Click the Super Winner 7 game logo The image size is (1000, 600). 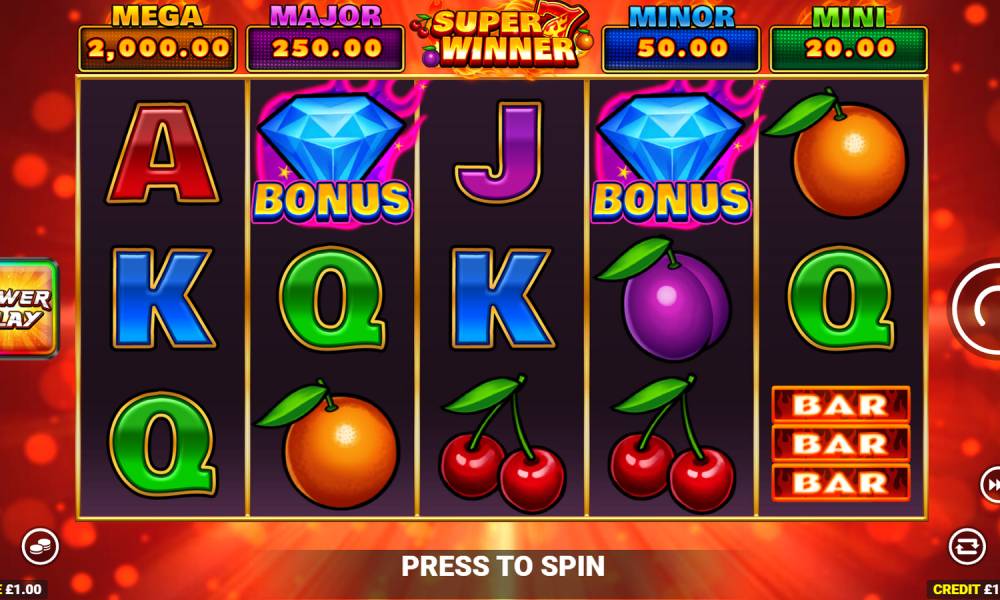coord(503,38)
